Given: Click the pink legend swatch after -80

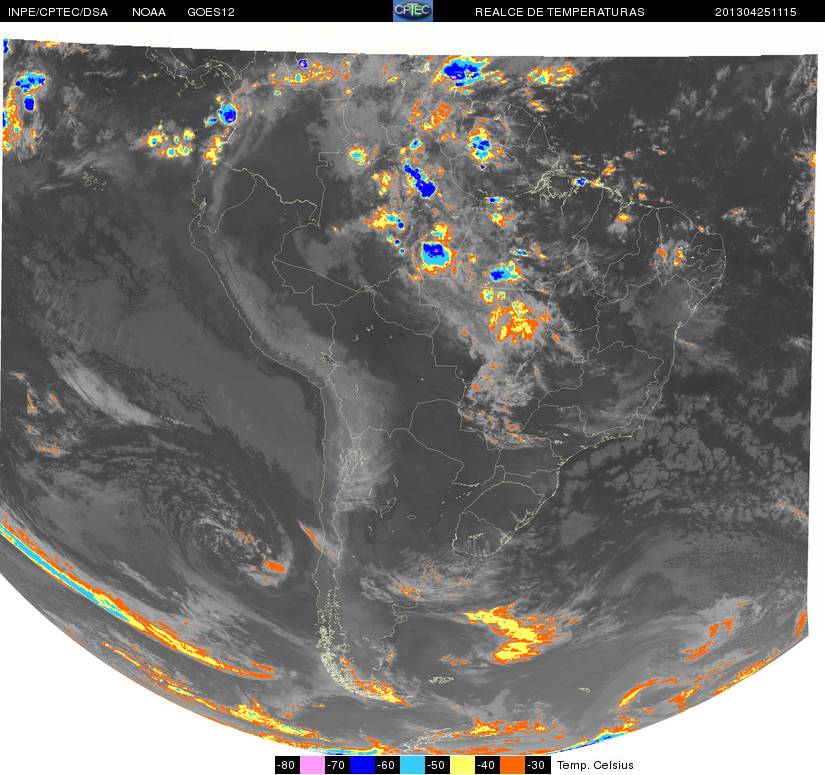Looking at the screenshot, I should (x=312, y=765).
